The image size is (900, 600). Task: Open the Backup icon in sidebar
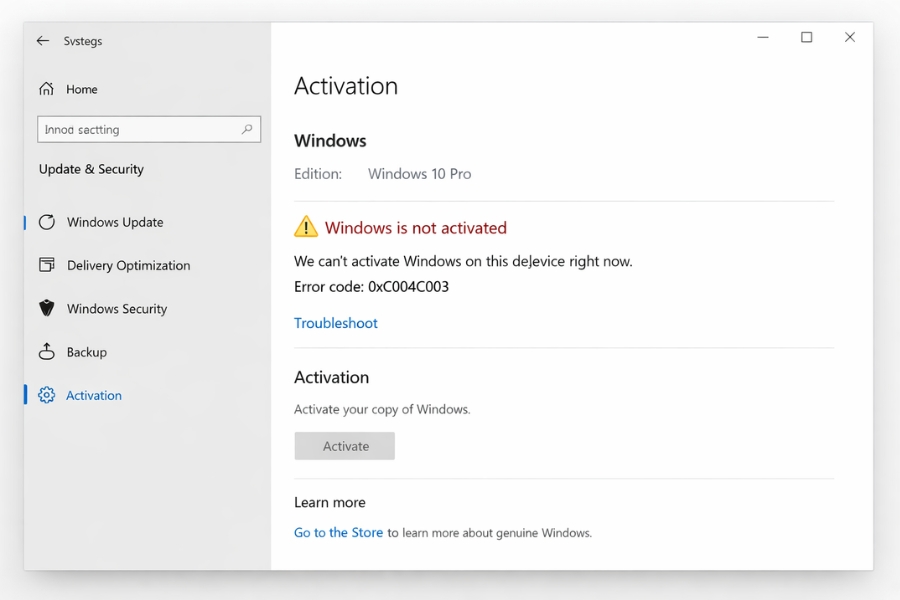[47, 352]
